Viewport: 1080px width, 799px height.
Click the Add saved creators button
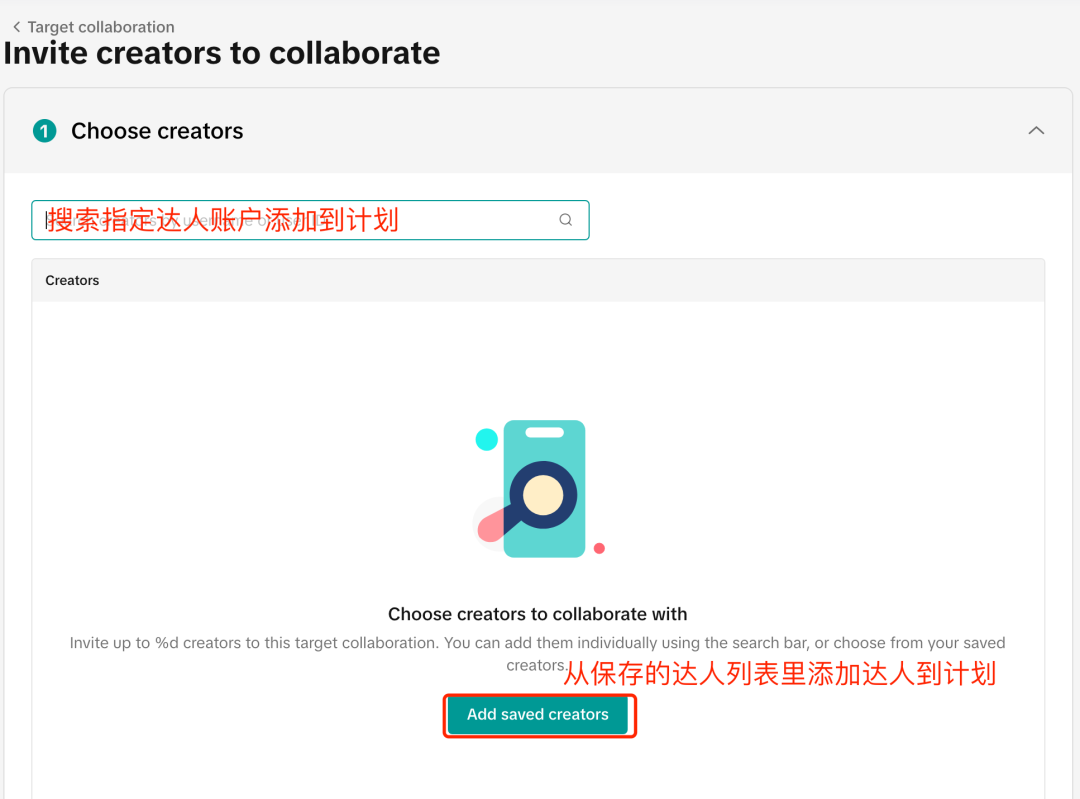click(538, 715)
